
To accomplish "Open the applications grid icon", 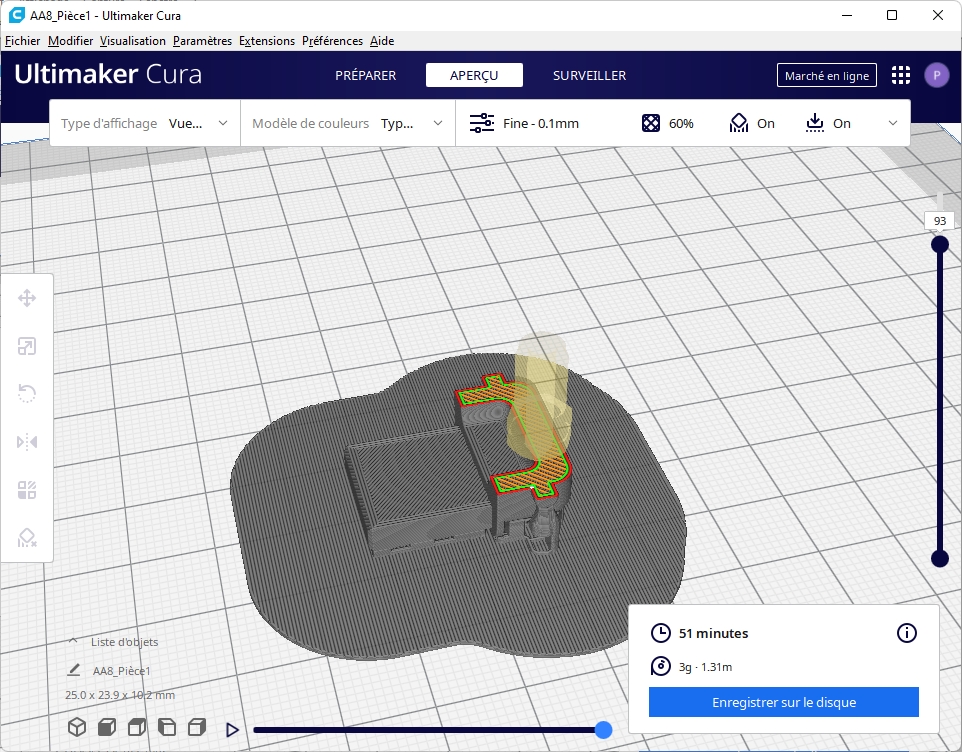I will tap(900, 75).
